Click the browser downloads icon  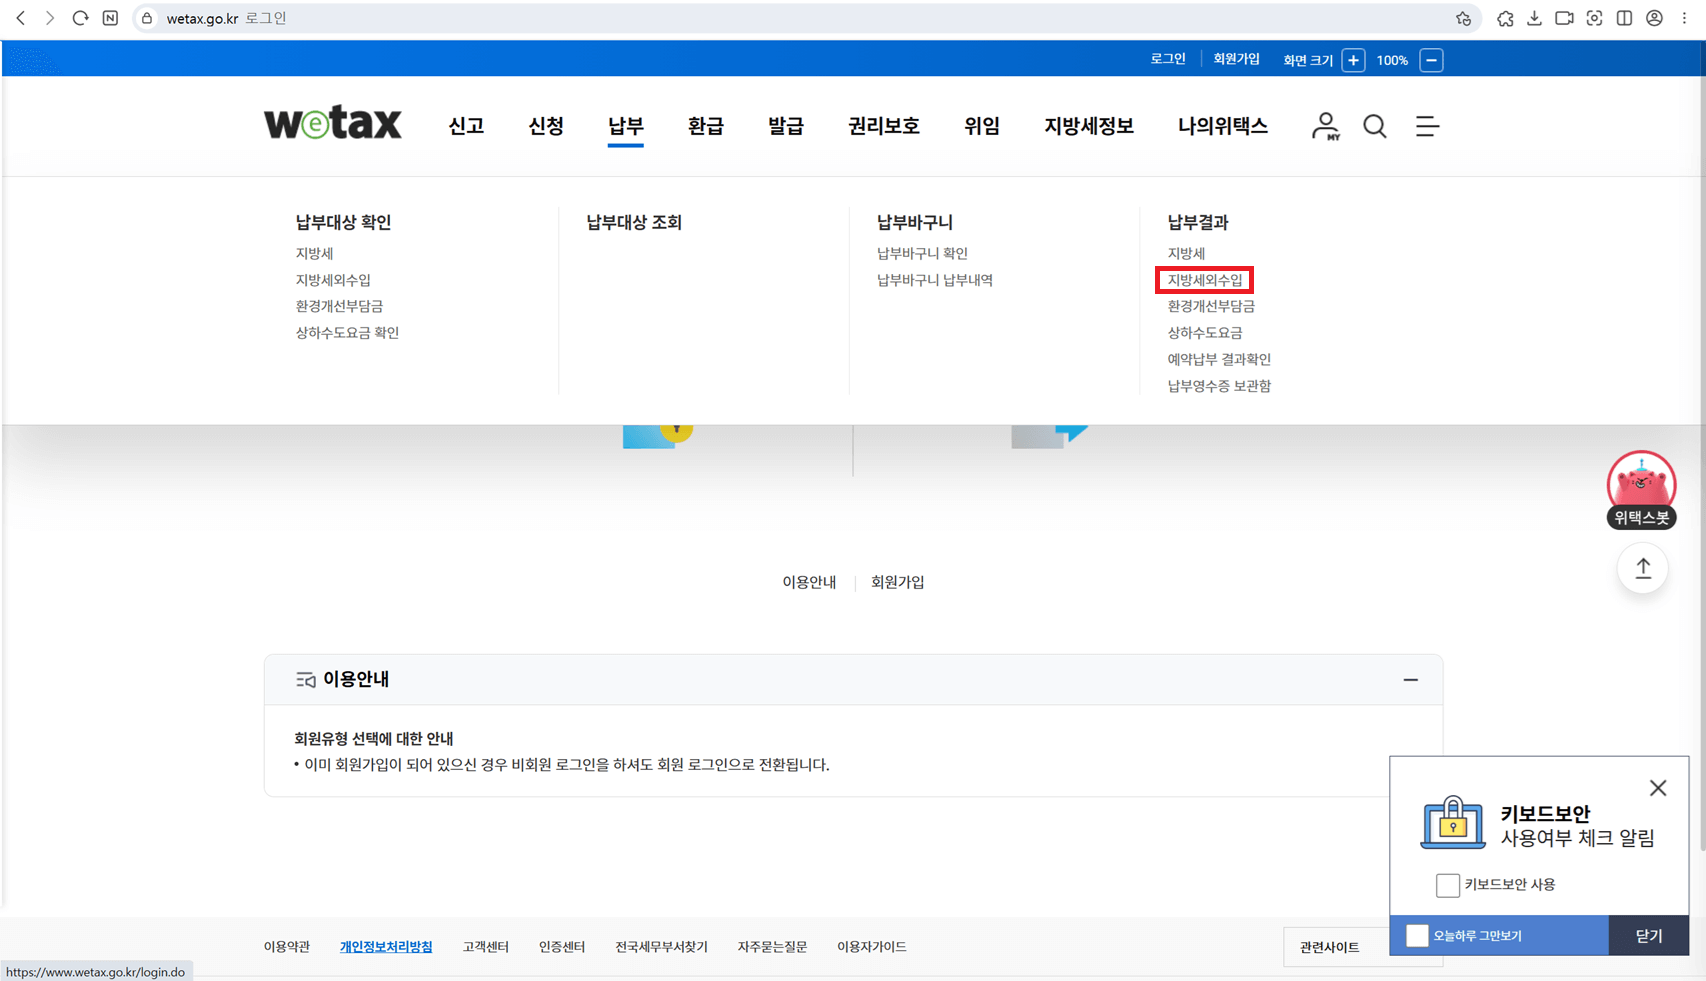(1534, 17)
